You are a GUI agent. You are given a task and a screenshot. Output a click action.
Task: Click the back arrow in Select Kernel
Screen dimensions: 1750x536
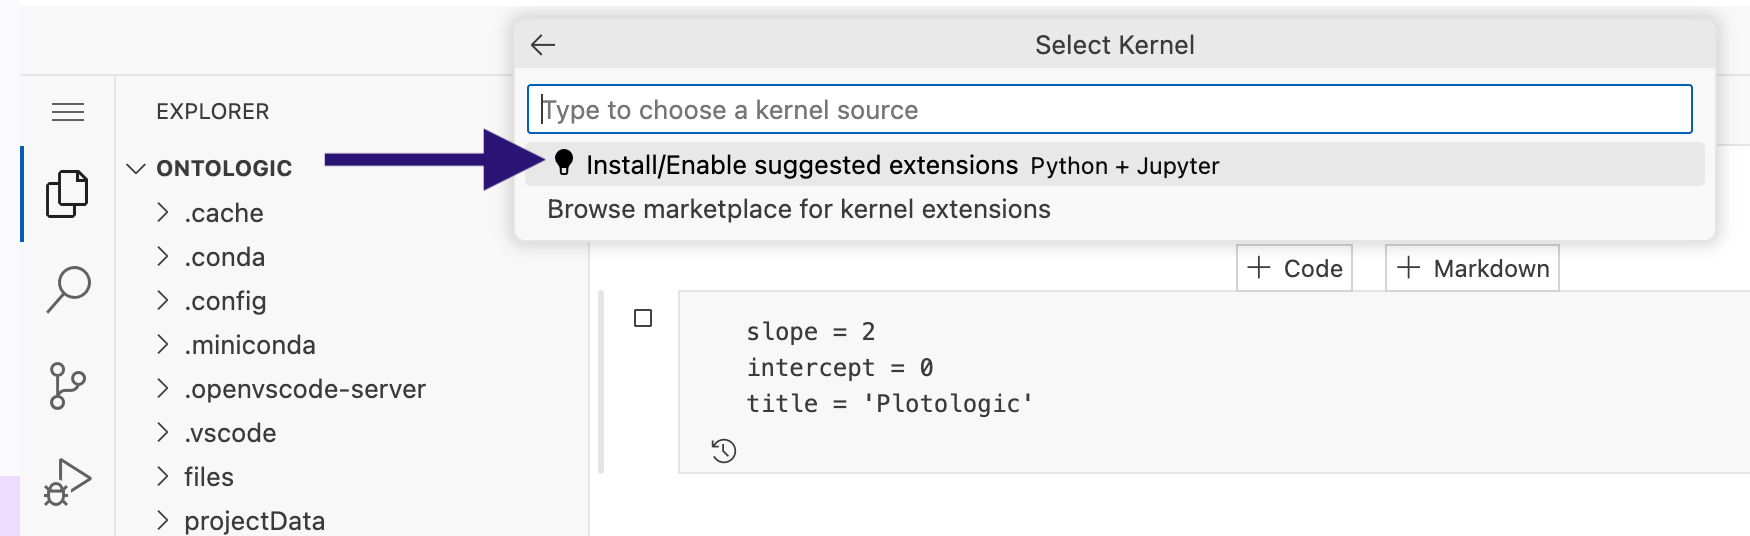pos(543,45)
